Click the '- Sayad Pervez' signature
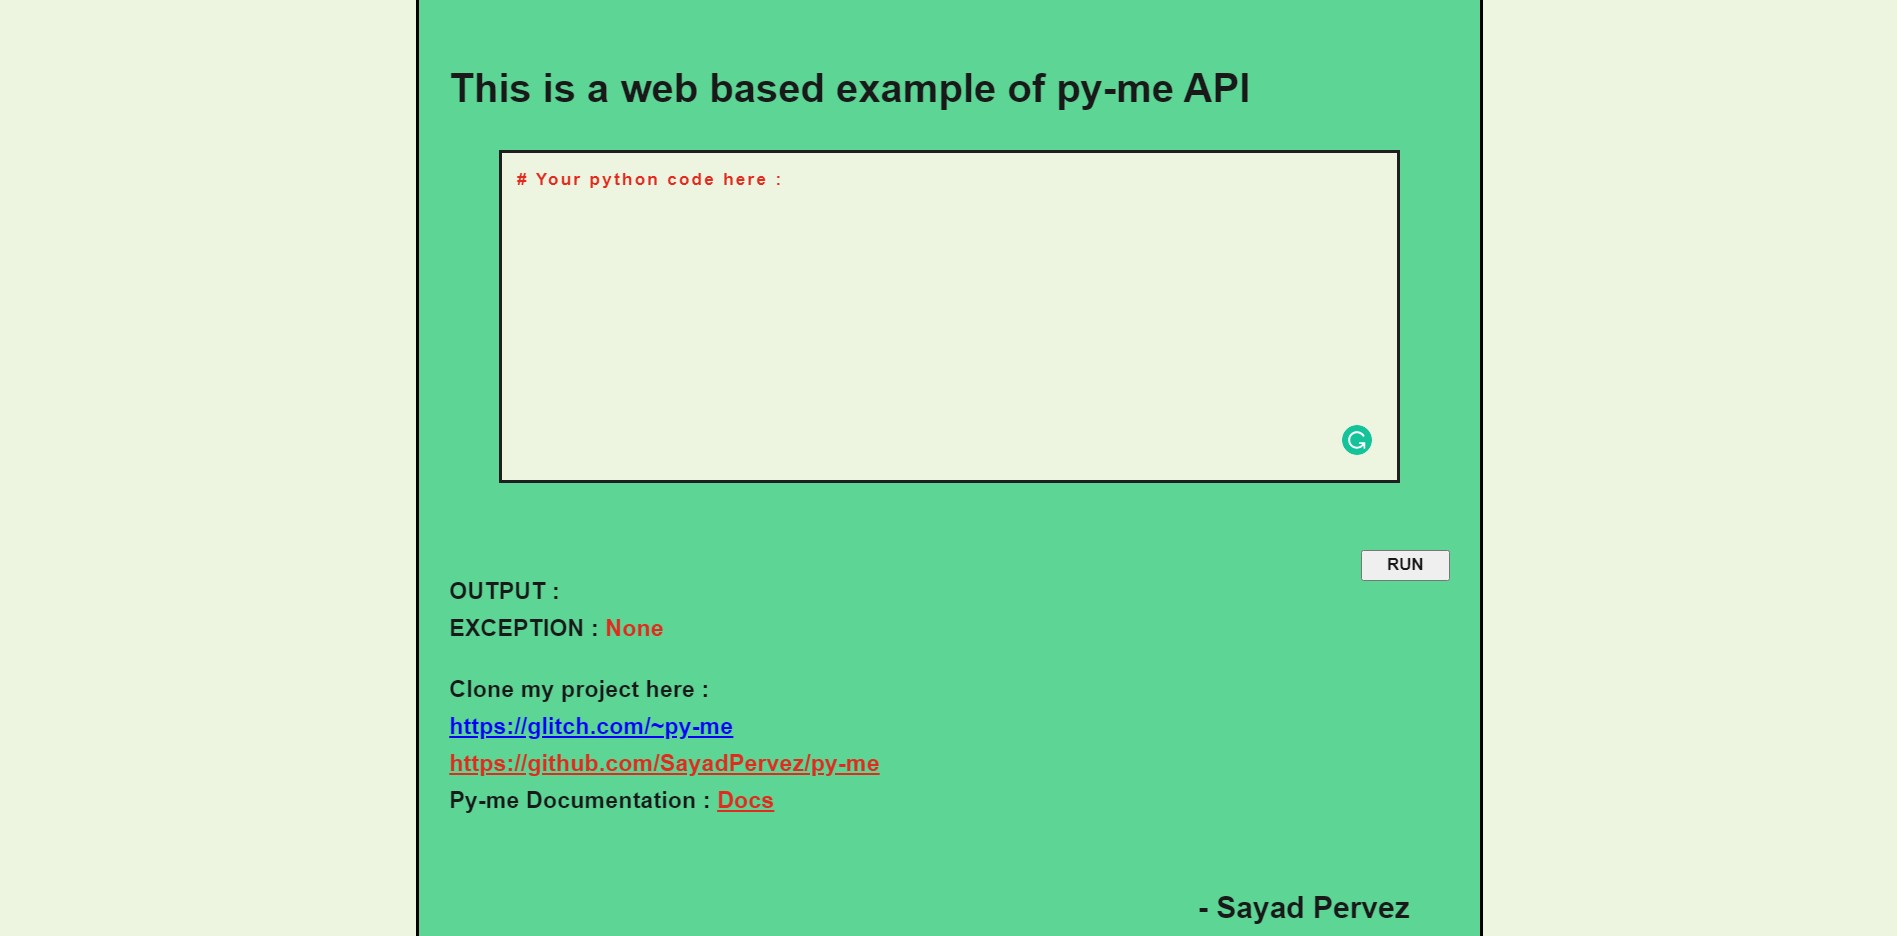The image size is (1897, 936). pos(1303,908)
